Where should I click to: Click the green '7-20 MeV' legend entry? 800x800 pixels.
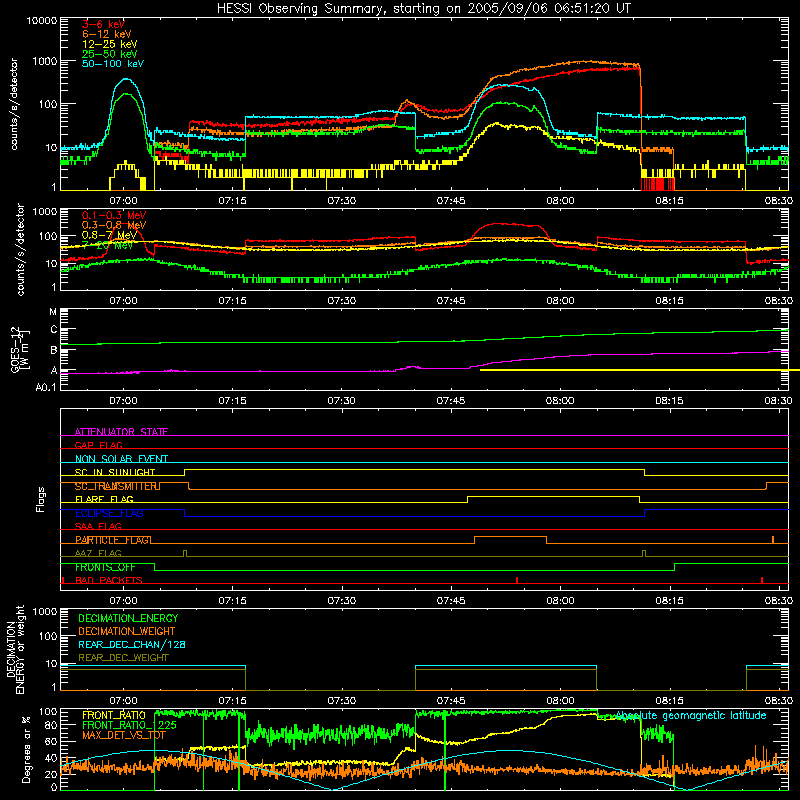click(108, 245)
